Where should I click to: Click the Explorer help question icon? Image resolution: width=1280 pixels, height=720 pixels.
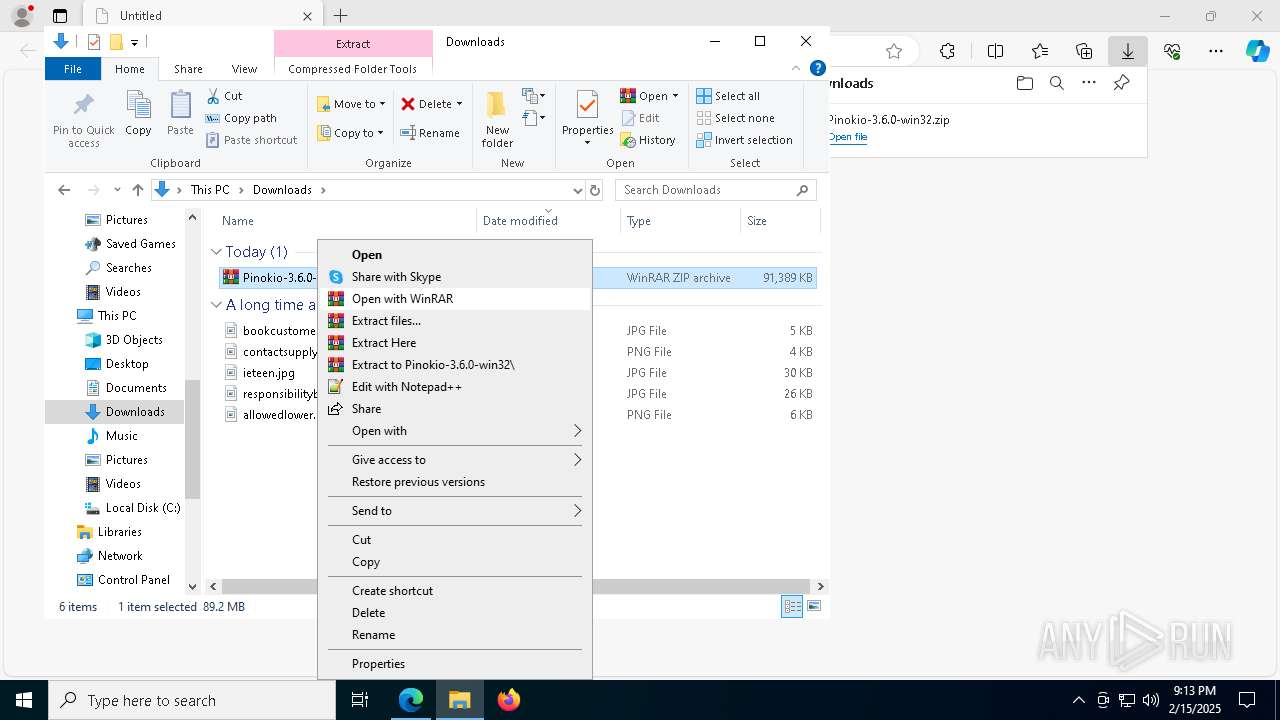click(x=817, y=69)
